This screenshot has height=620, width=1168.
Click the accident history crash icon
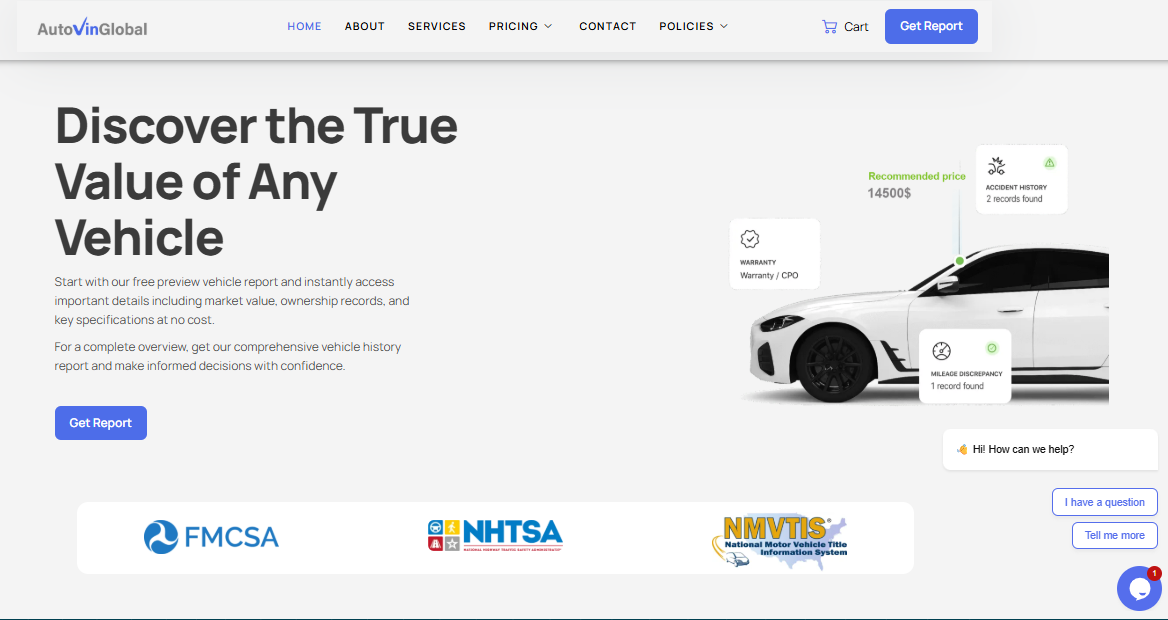pyautogui.click(x=996, y=164)
